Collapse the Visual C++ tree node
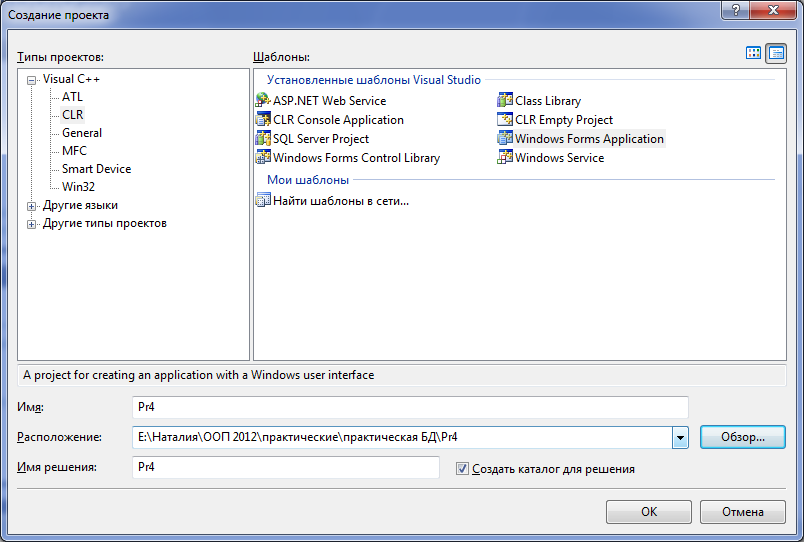 pyautogui.click(x=32, y=80)
